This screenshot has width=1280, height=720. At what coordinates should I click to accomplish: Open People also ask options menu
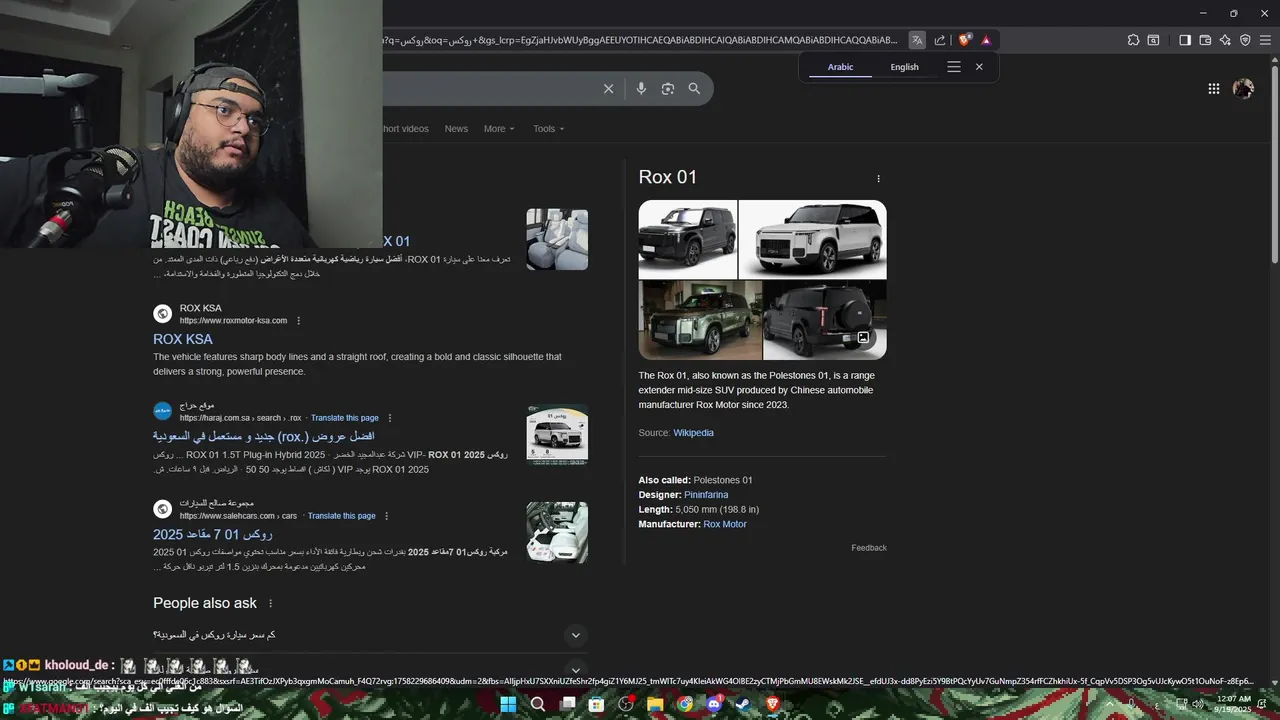[x=270, y=604]
